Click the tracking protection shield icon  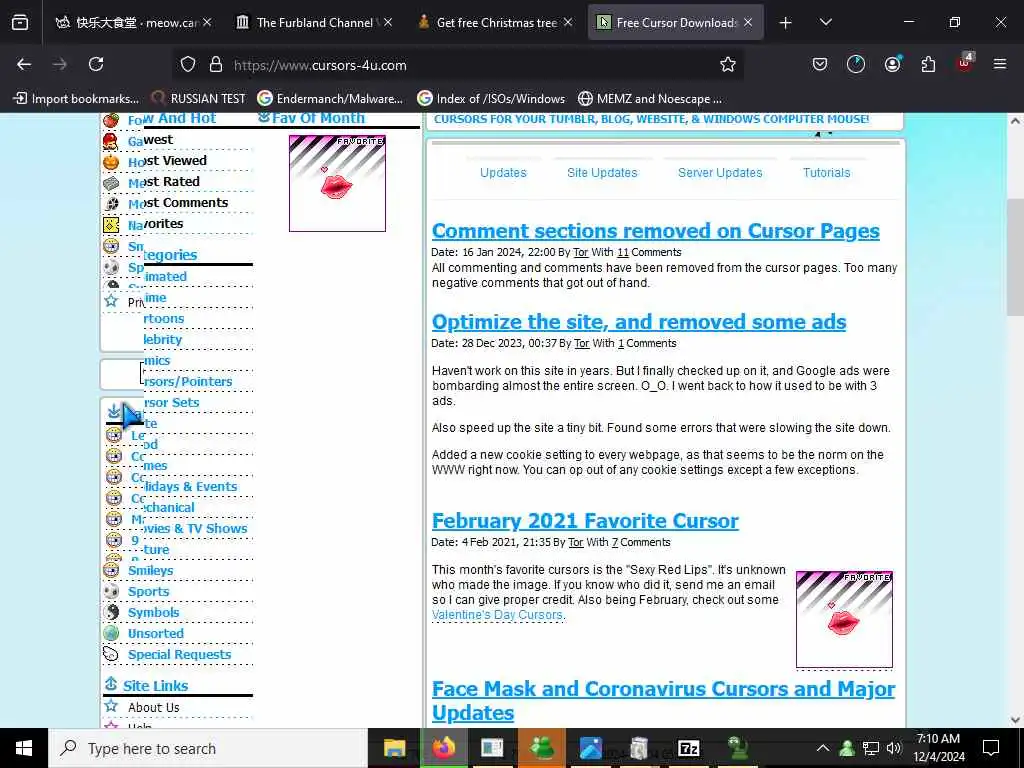[x=188, y=64]
